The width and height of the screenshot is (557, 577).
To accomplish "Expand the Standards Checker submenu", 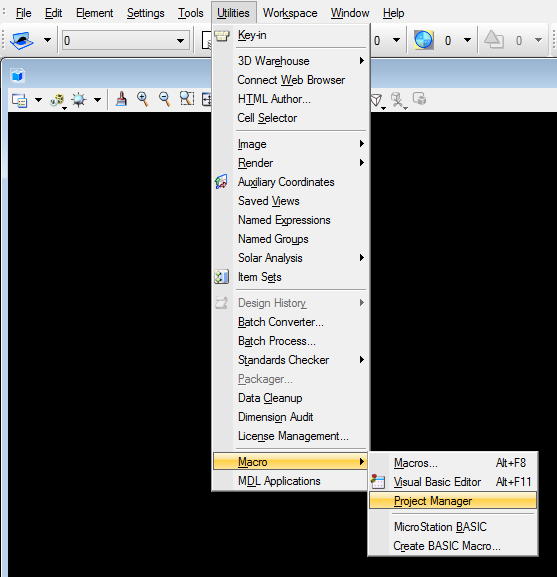I will coord(362,360).
